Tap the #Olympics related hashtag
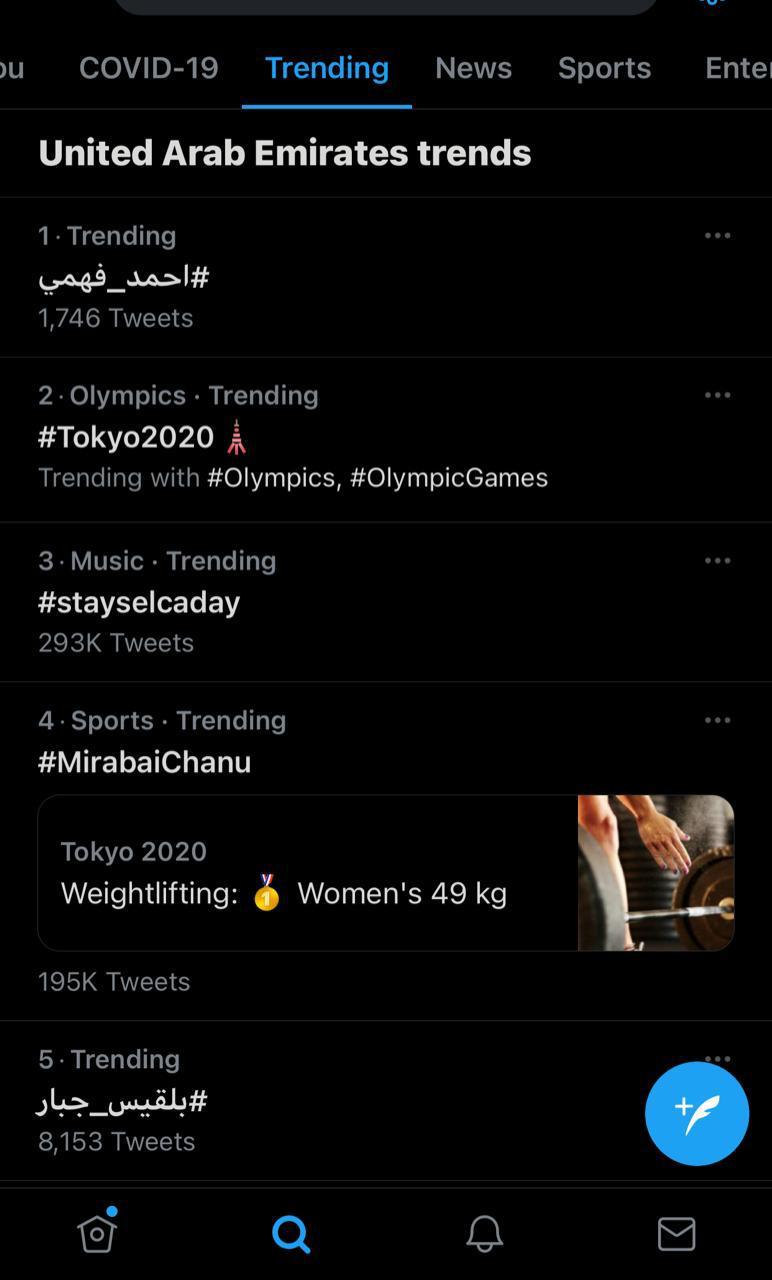Image resolution: width=772 pixels, height=1280 pixels. [x=270, y=478]
